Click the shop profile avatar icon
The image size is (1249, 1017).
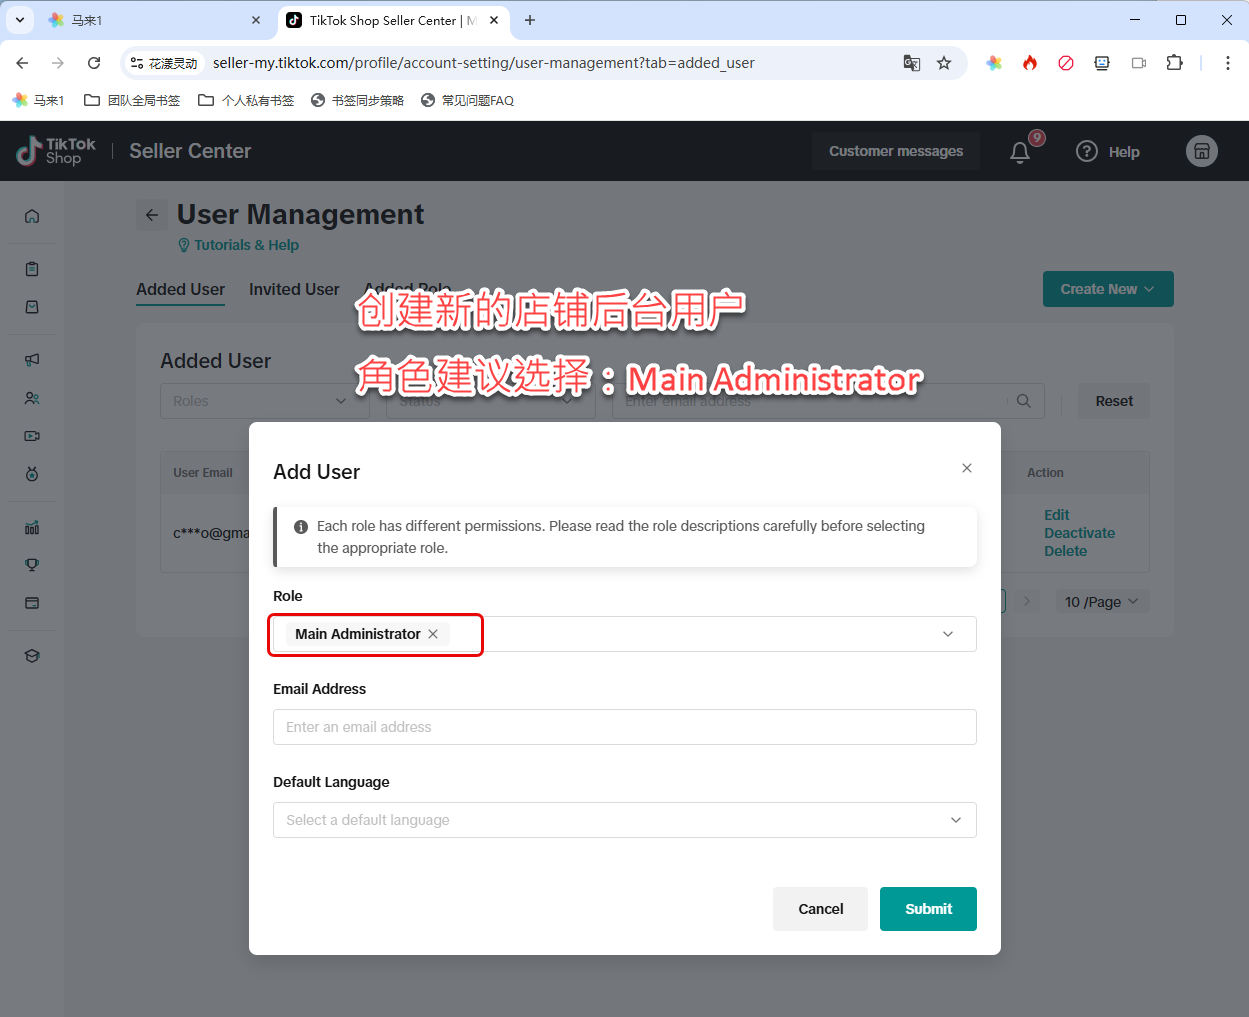click(1201, 151)
